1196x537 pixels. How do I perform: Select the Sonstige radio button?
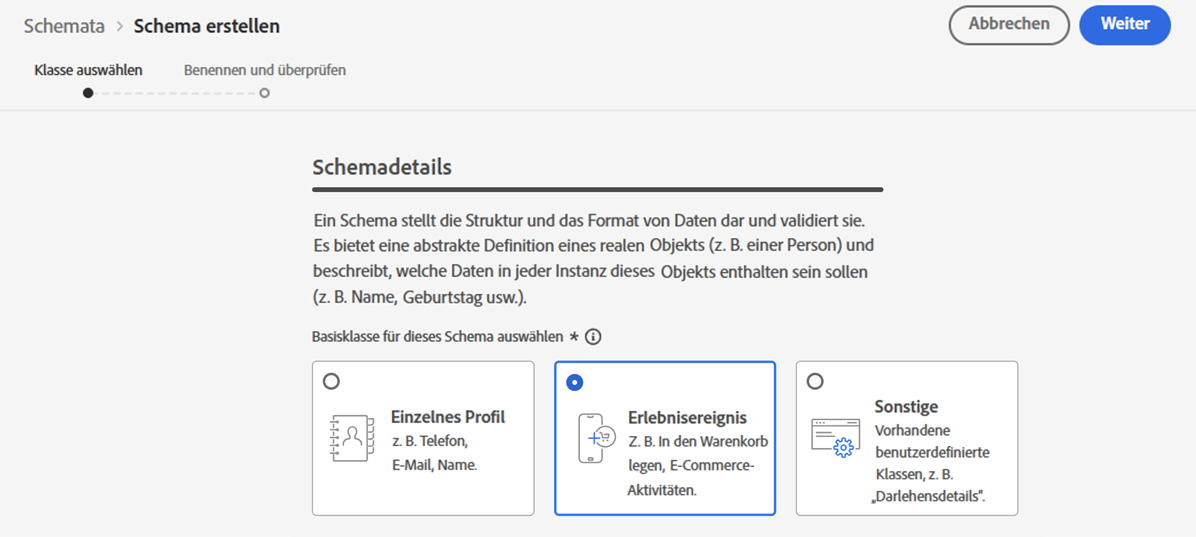815,381
